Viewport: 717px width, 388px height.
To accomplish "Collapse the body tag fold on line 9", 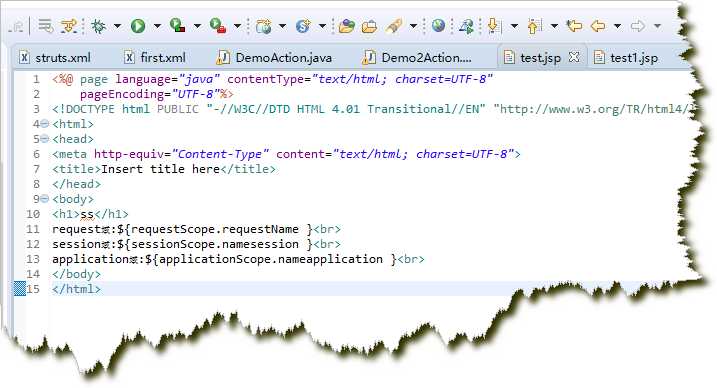I will point(44,199).
